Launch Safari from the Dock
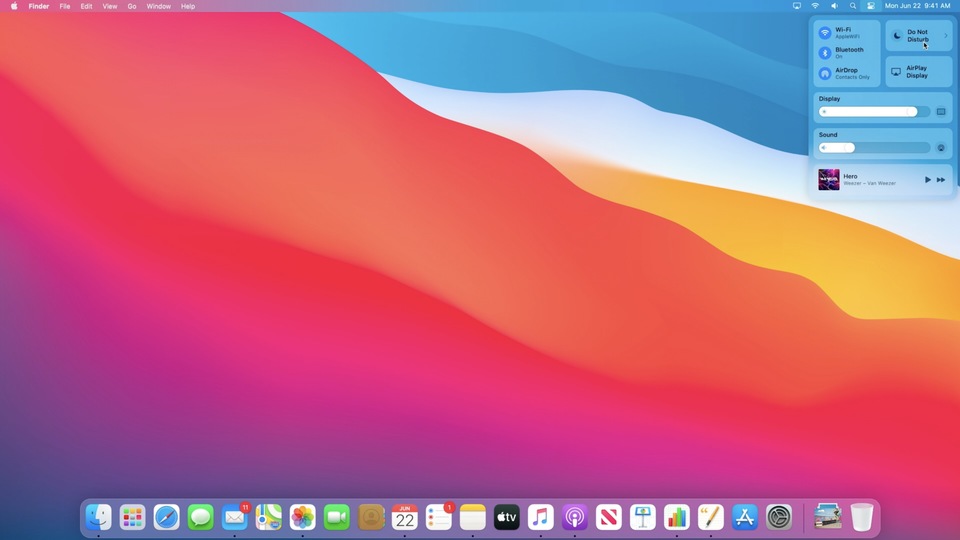 point(167,517)
